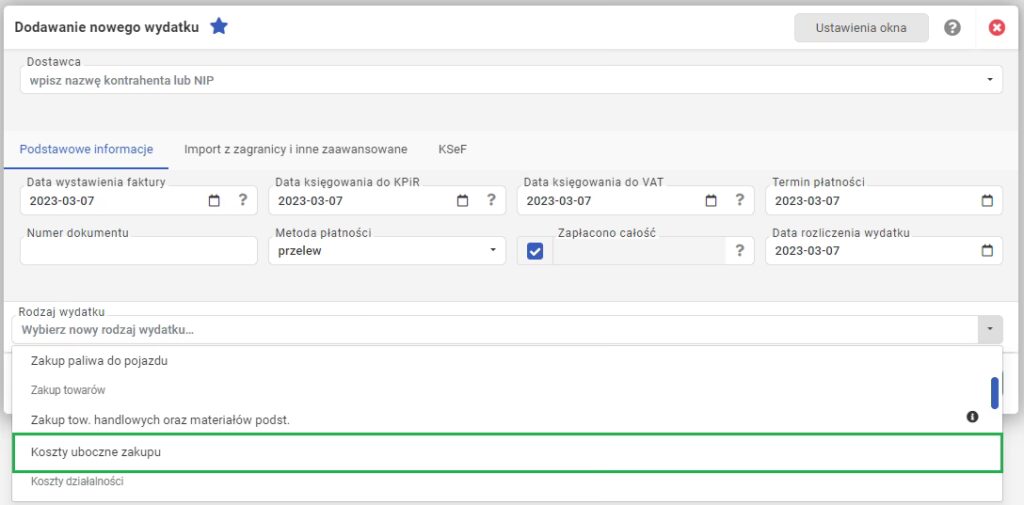Open calendar for Data księgowania do KPiR
The width and height of the screenshot is (1024, 505).
[462, 200]
